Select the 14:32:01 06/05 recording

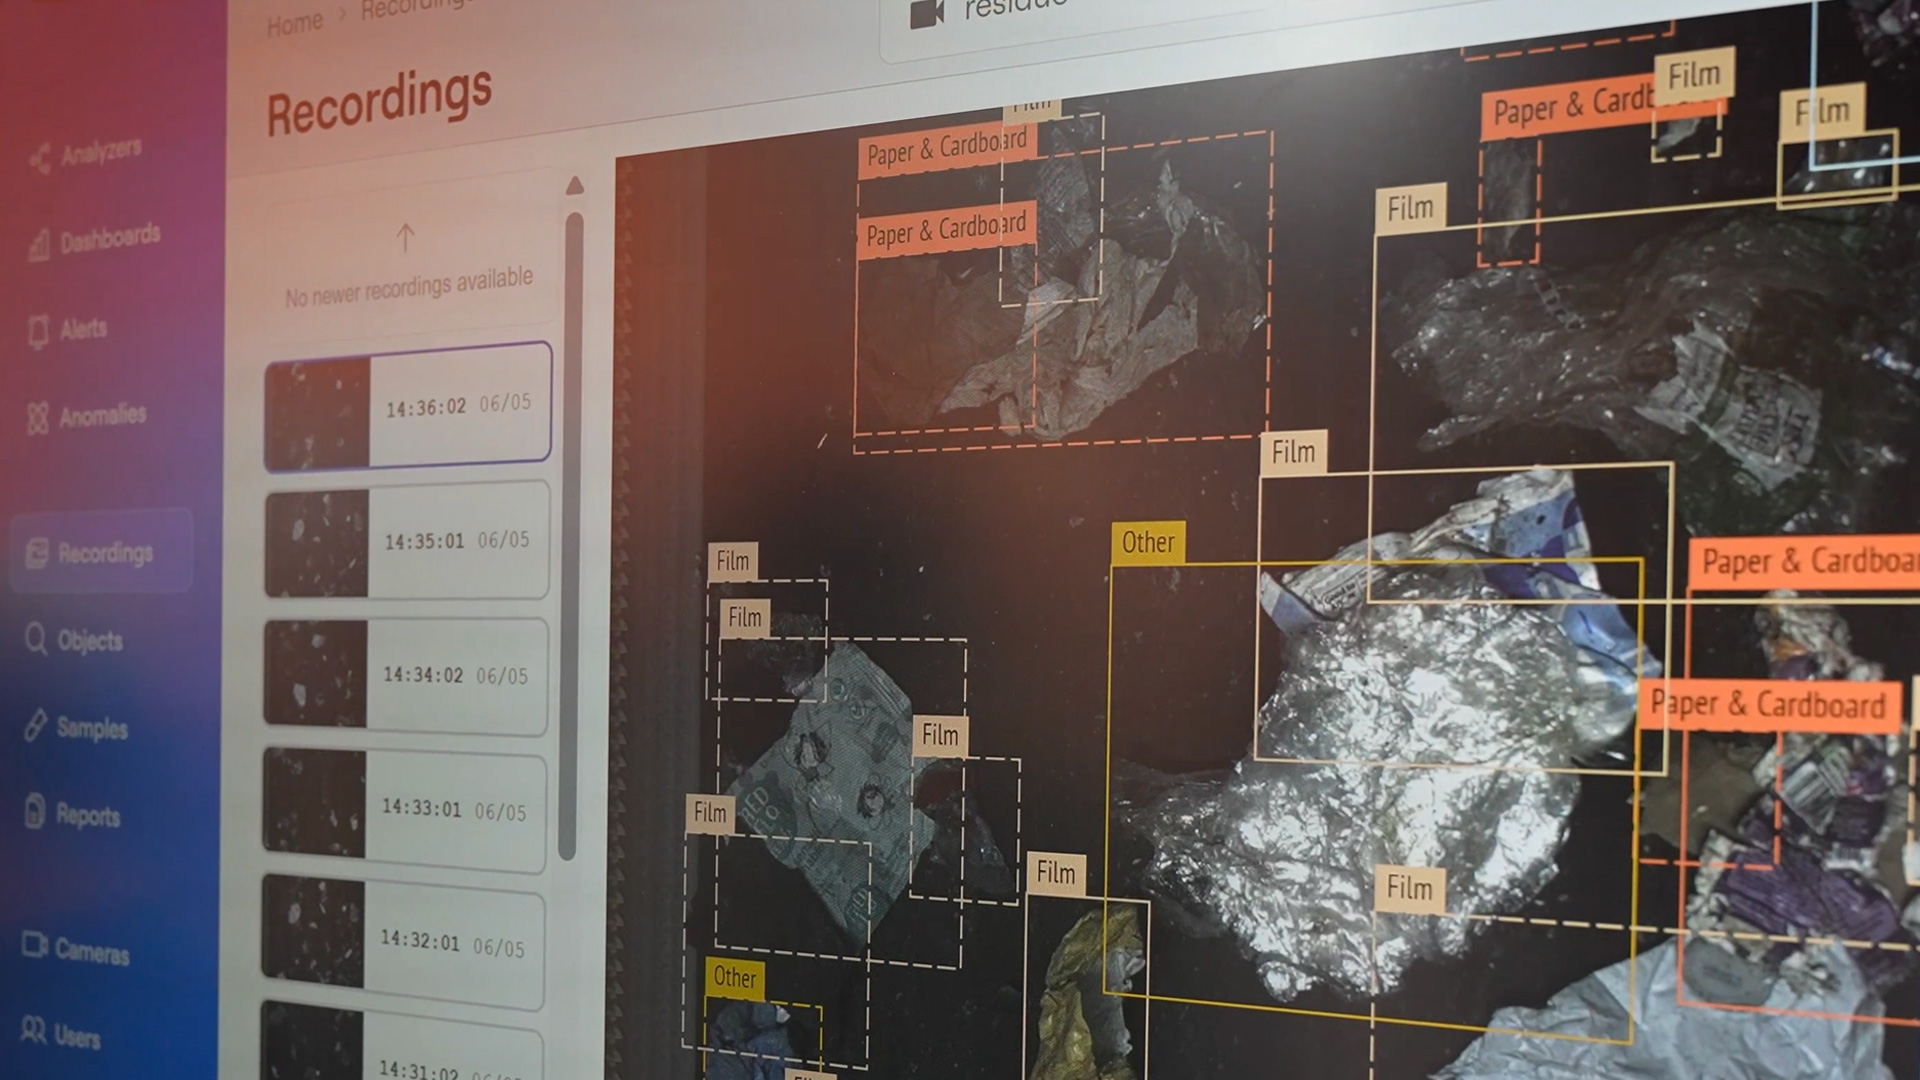403,940
